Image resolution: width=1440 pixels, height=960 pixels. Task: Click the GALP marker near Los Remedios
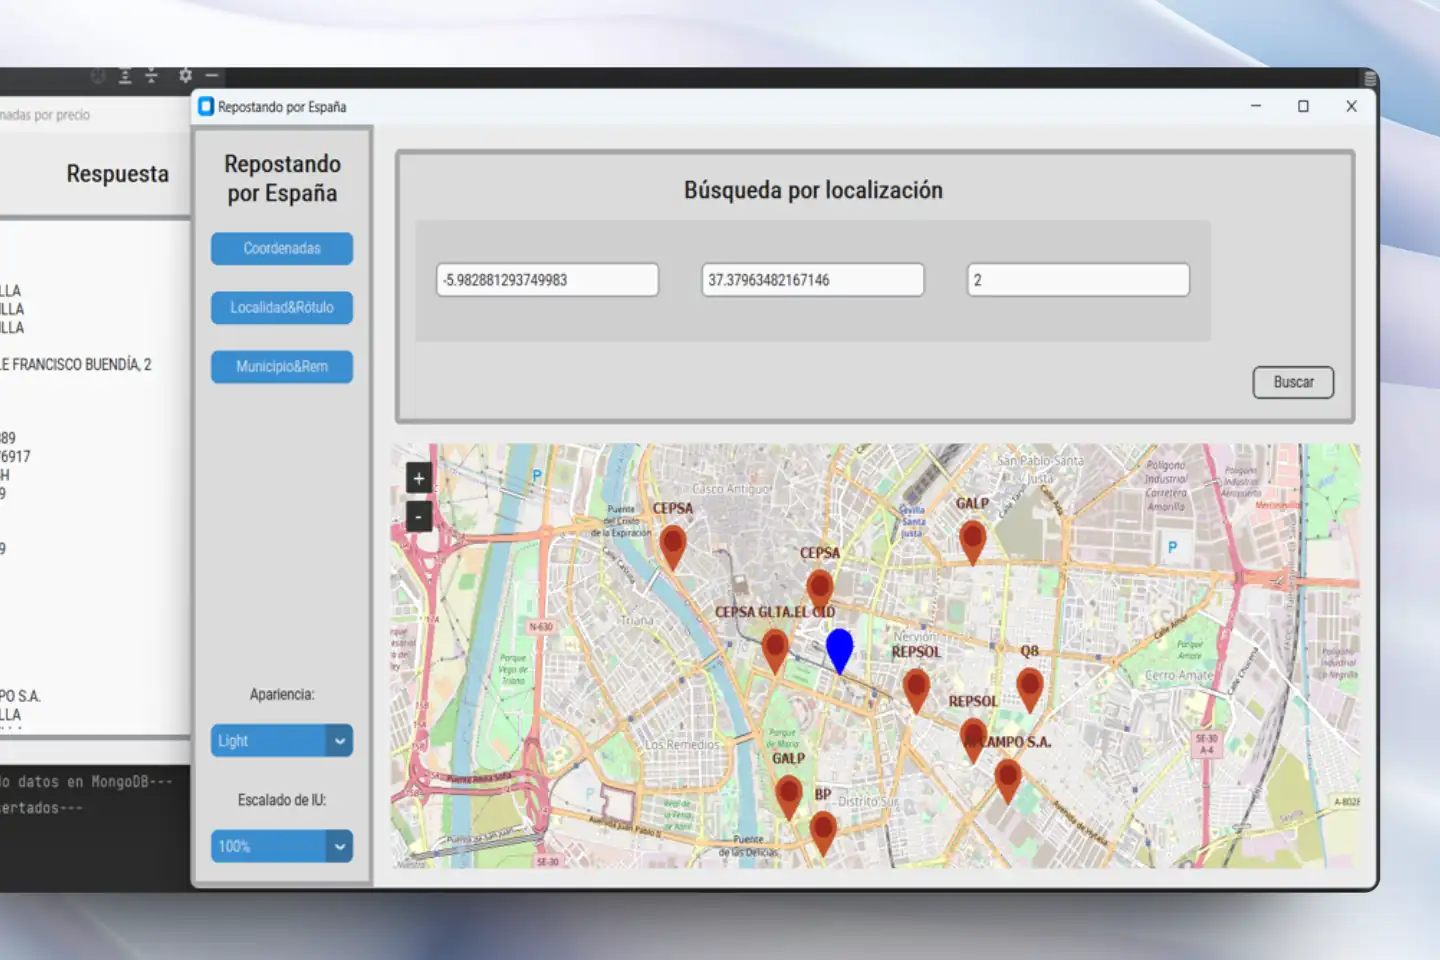coord(789,797)
